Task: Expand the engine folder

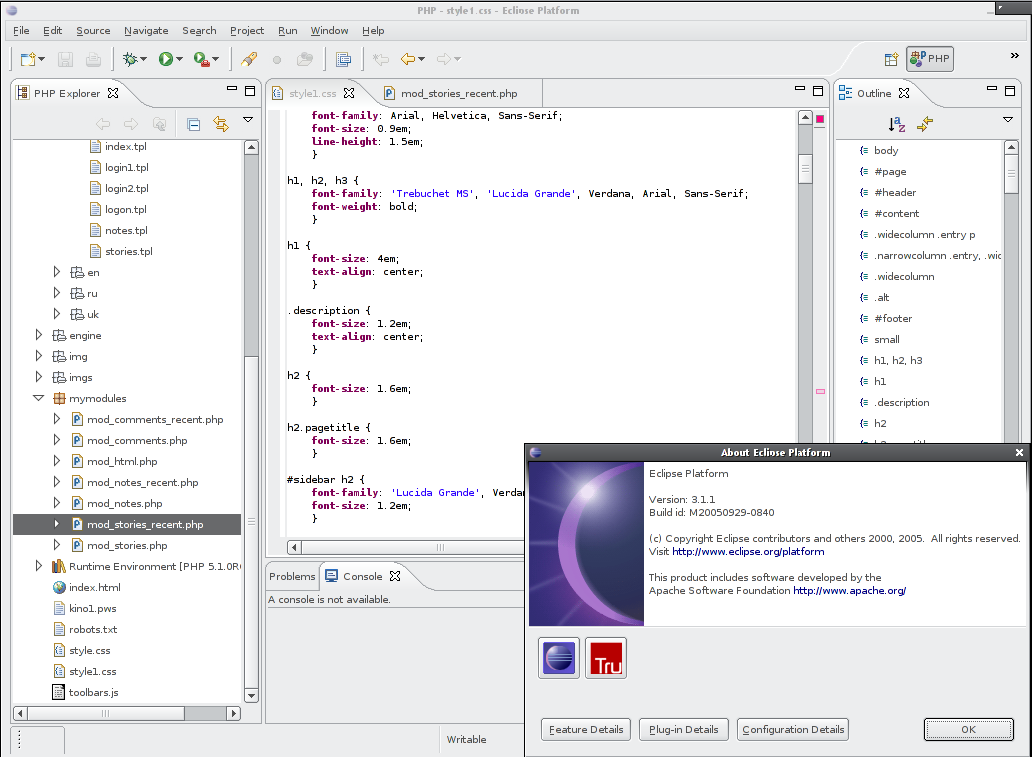Action: (38, 335)
